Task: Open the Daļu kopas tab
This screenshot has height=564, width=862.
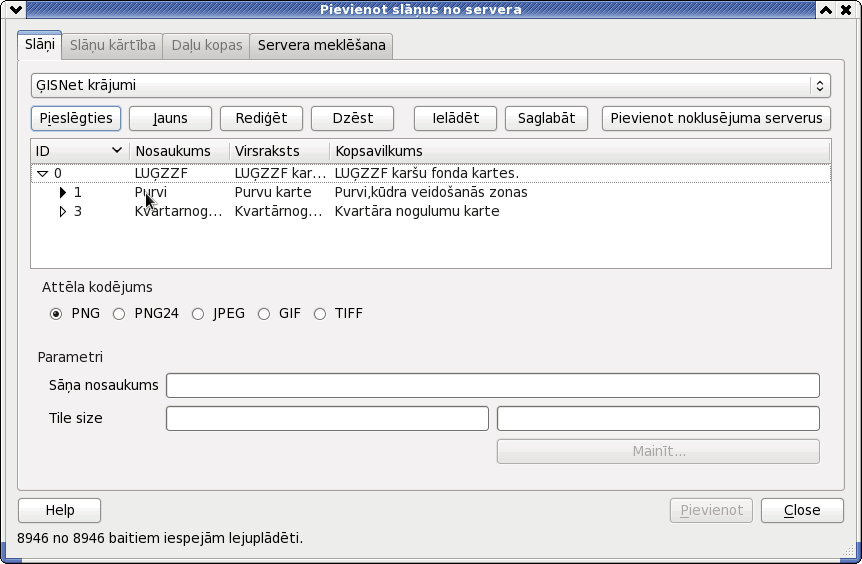Action: pyautogui.click(x=207, y=45)
